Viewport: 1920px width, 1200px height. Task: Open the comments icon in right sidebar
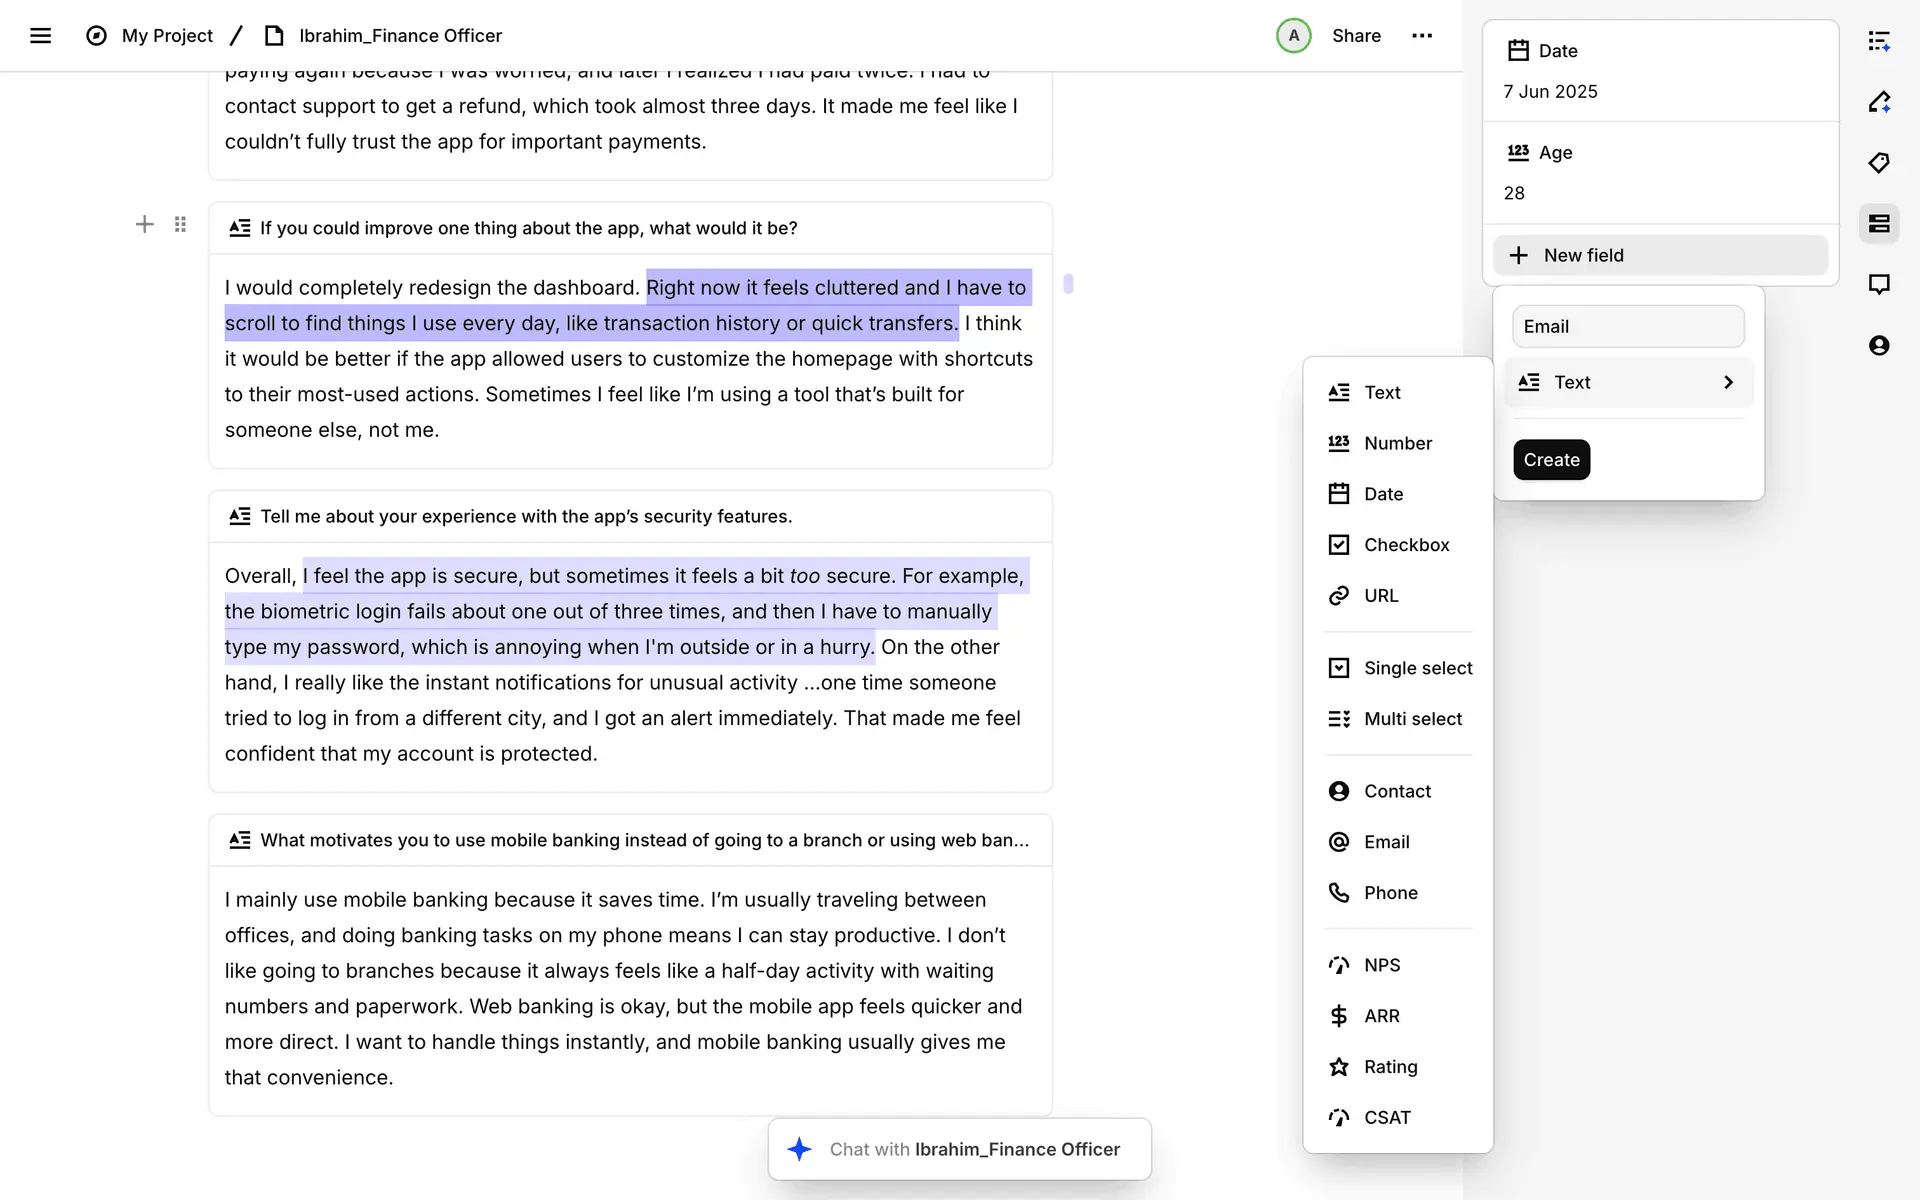coord(1878,285)
